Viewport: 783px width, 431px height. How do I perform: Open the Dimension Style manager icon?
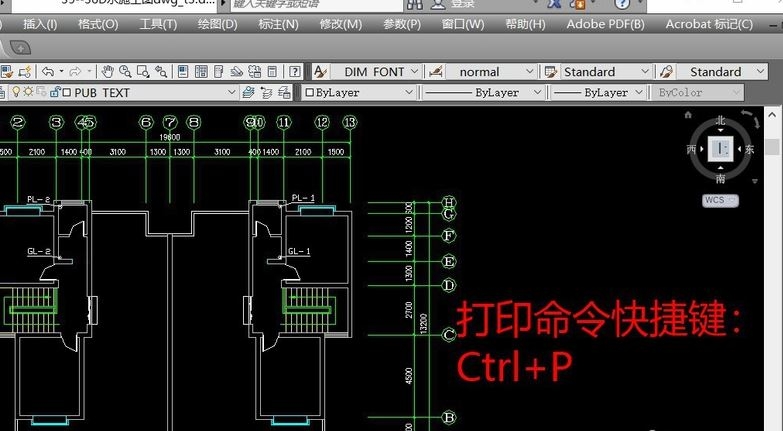click(x=435, y=72)
